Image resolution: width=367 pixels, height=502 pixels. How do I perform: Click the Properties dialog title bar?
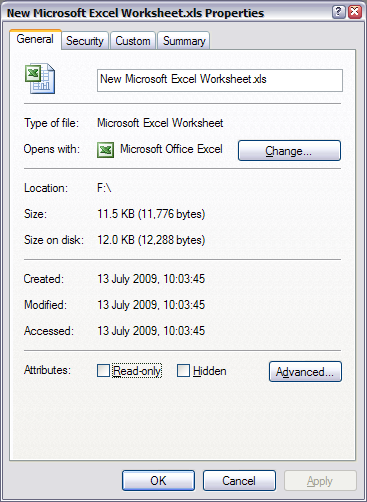[167, 13]
